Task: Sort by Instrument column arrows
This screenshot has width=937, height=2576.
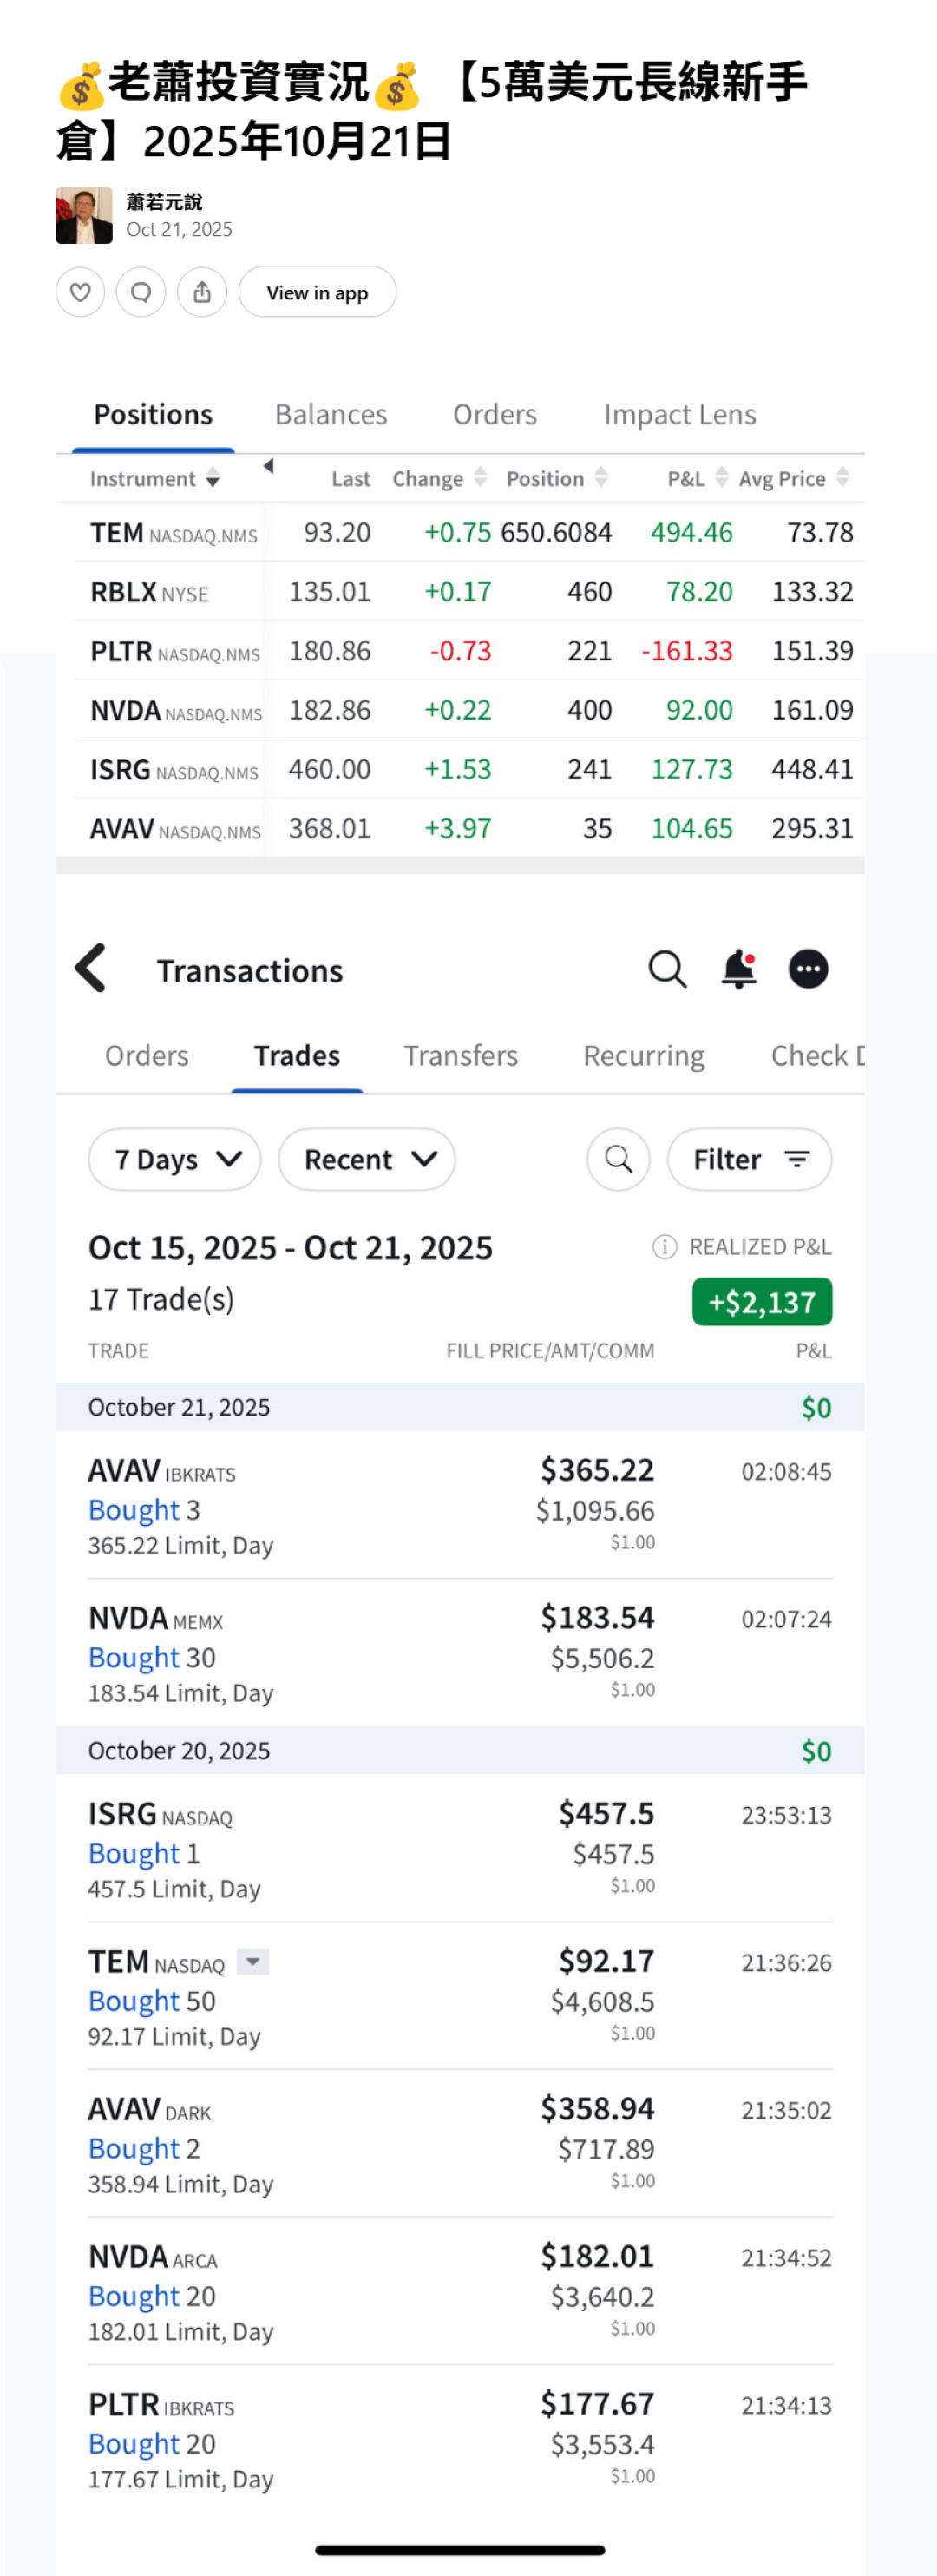Action: click(213, 479)
